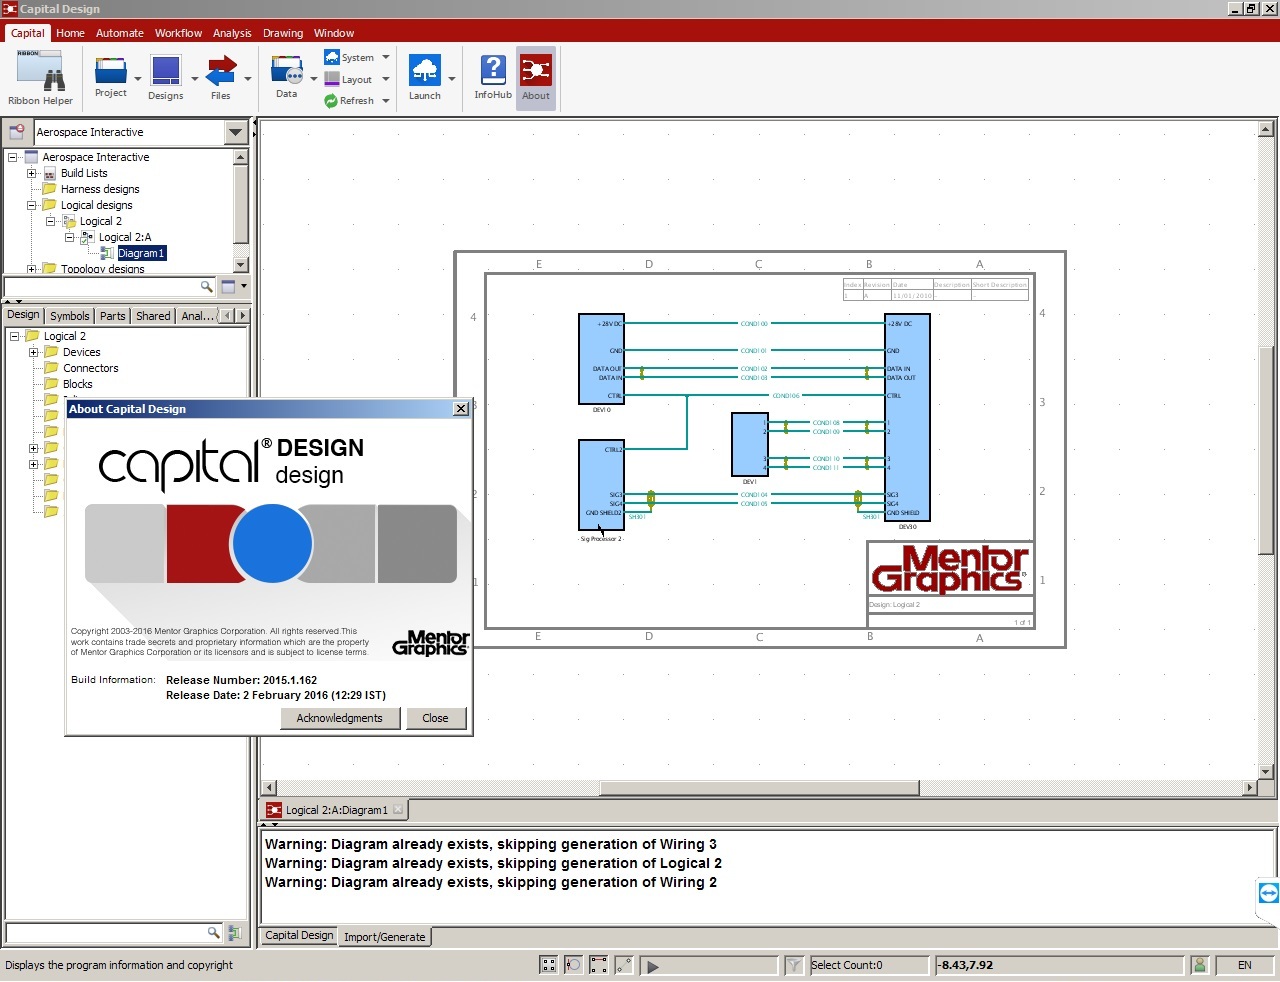
Task: Click the circle-select icon in the status bar
Action: [573, 965]
